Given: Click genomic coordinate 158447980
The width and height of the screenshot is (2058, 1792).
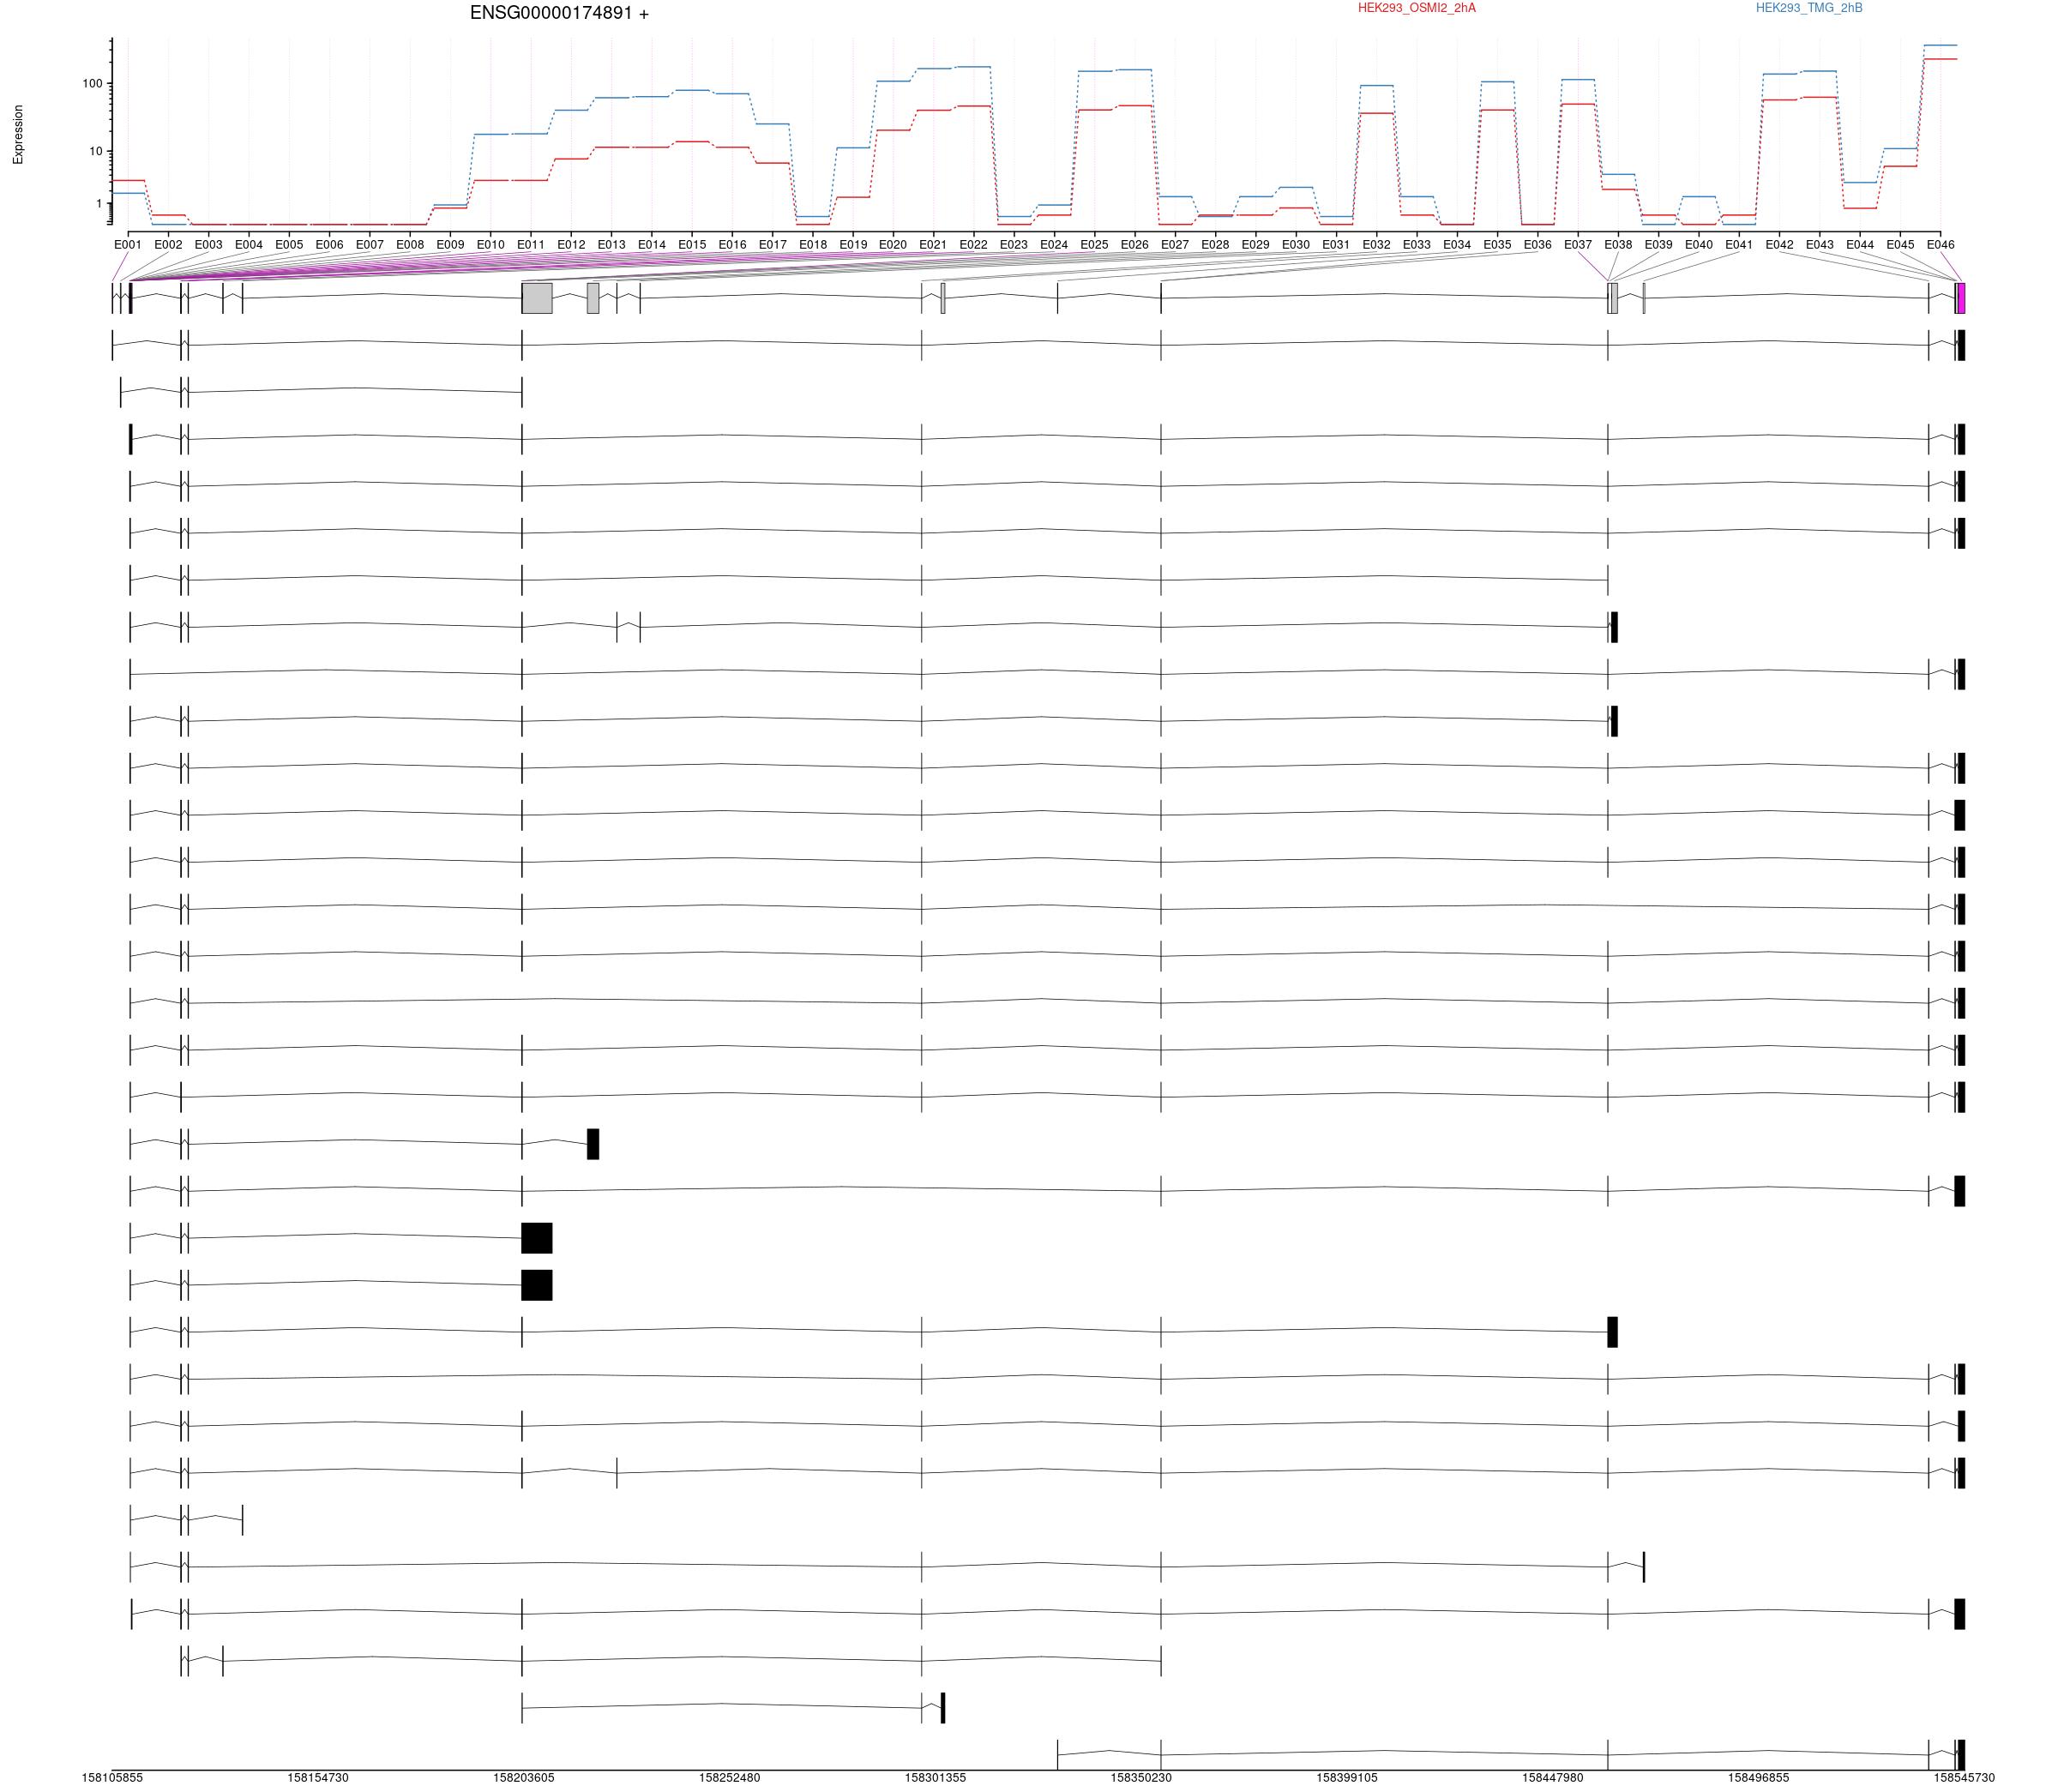Looking at the screenshot, I should point(1553,1778).
